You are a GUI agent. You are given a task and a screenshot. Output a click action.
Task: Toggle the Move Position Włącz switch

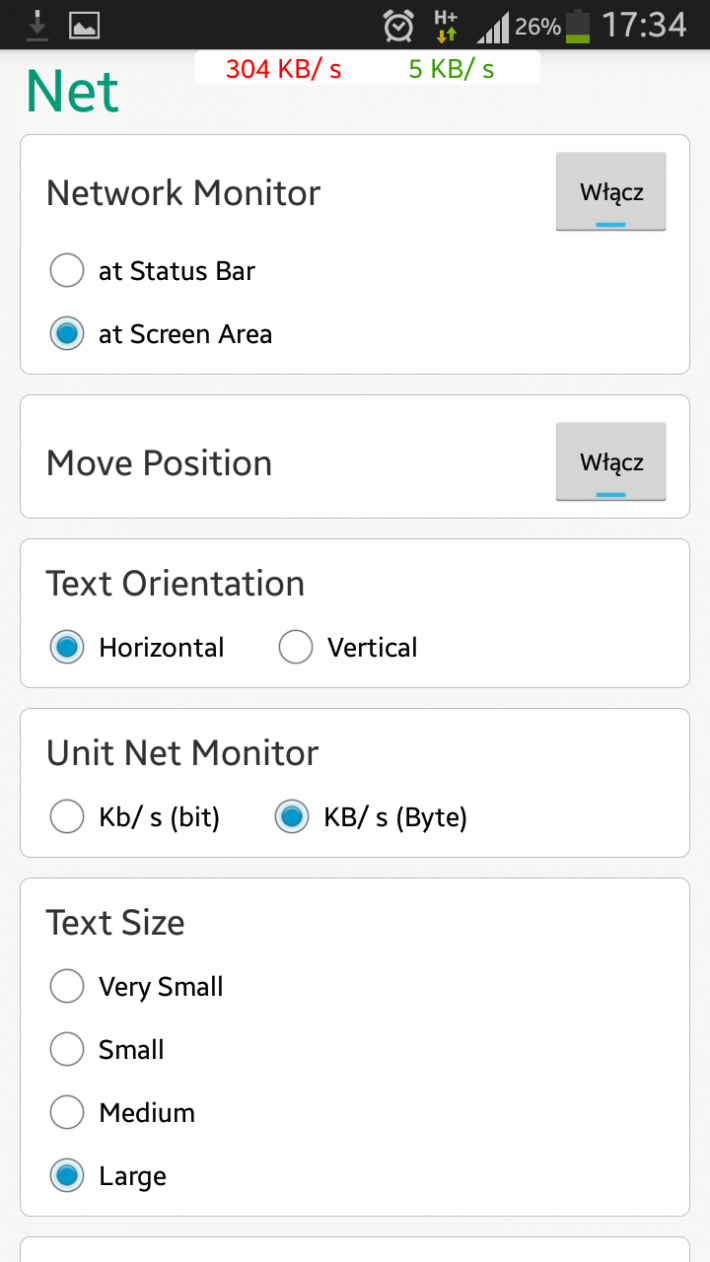click(611, 462)
